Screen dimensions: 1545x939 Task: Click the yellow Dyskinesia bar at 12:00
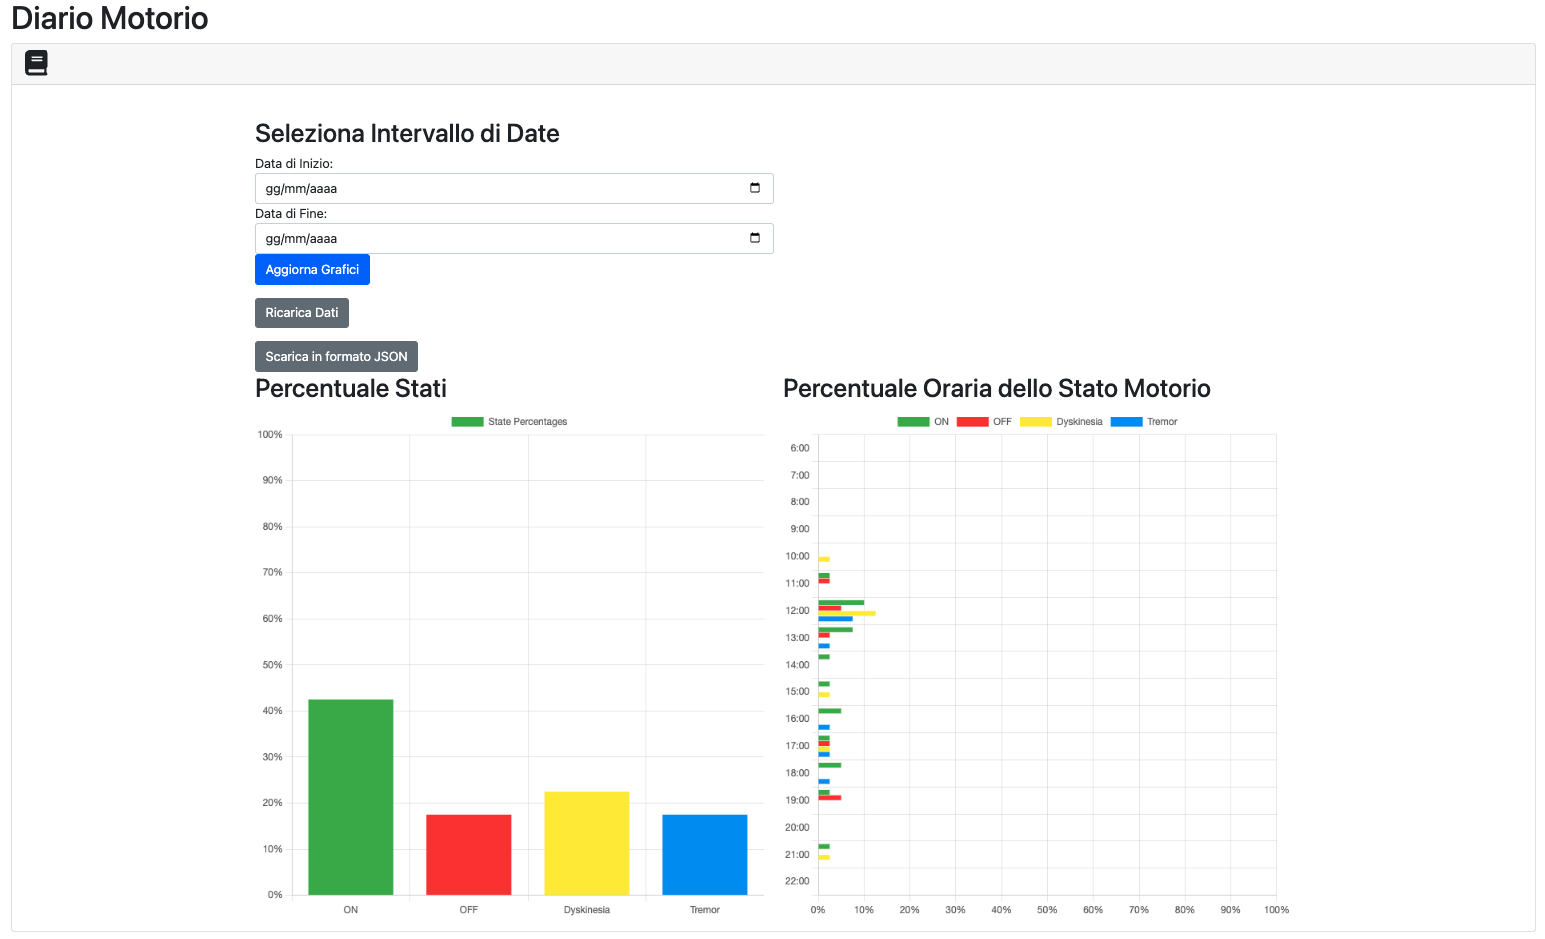[847, 613]
